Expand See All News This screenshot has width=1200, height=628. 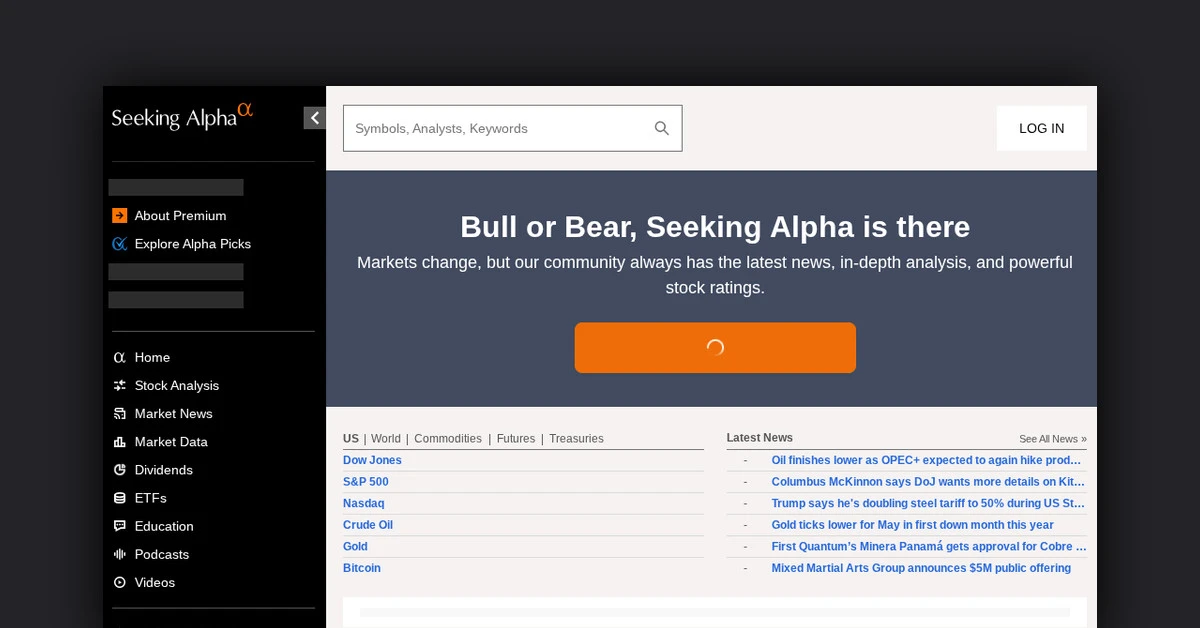[x=1052, y=438]
